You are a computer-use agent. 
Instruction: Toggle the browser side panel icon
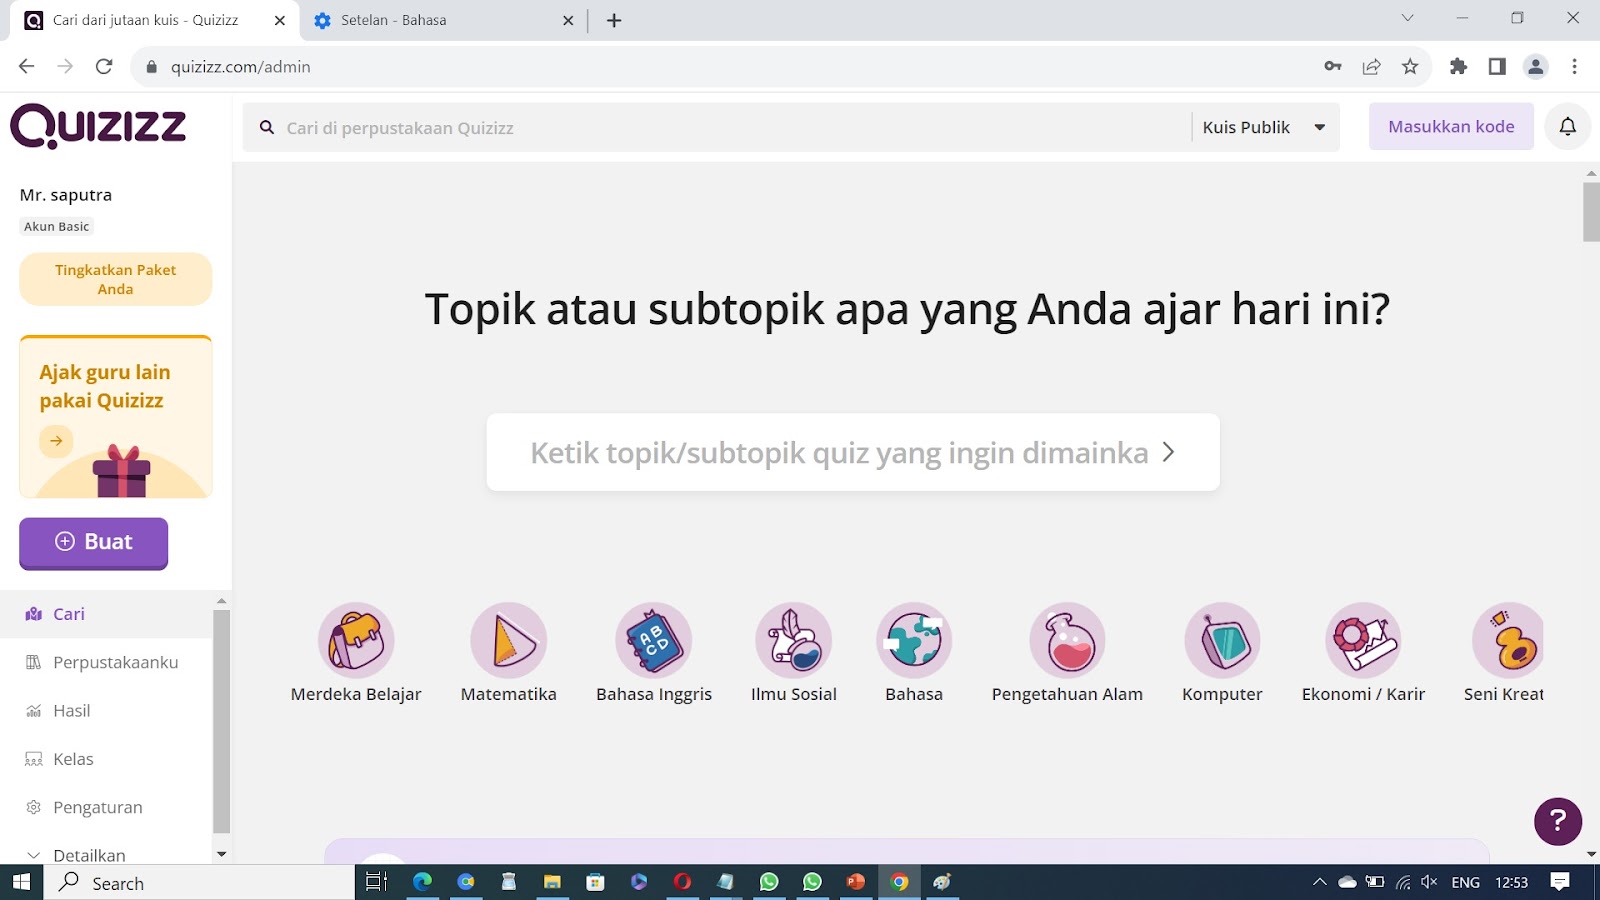point(1497,67)
